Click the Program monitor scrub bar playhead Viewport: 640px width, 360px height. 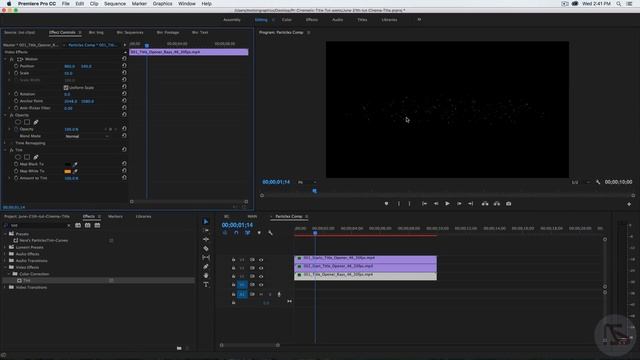click(x=314, y=191)
